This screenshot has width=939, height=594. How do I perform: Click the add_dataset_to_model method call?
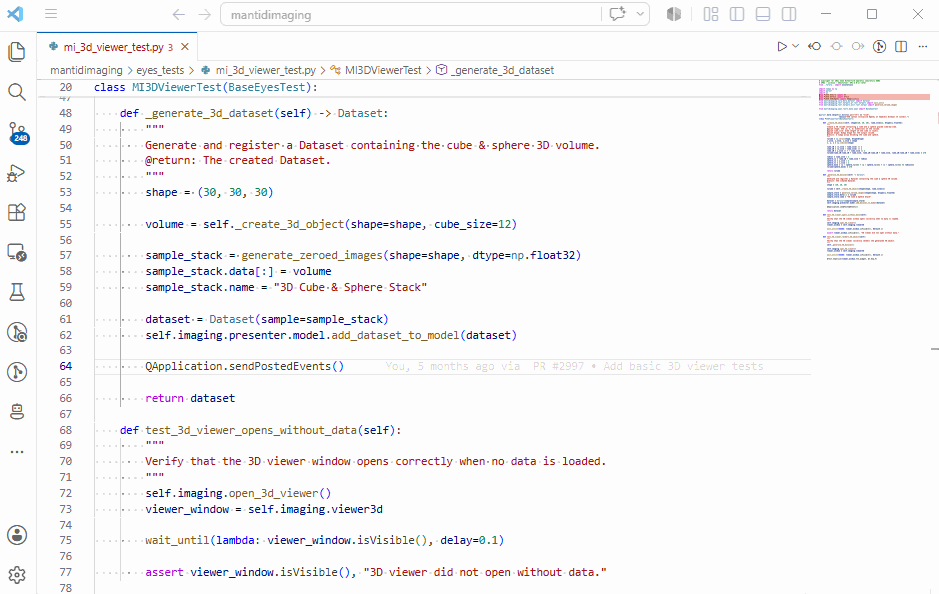click(x=395, y=335)
